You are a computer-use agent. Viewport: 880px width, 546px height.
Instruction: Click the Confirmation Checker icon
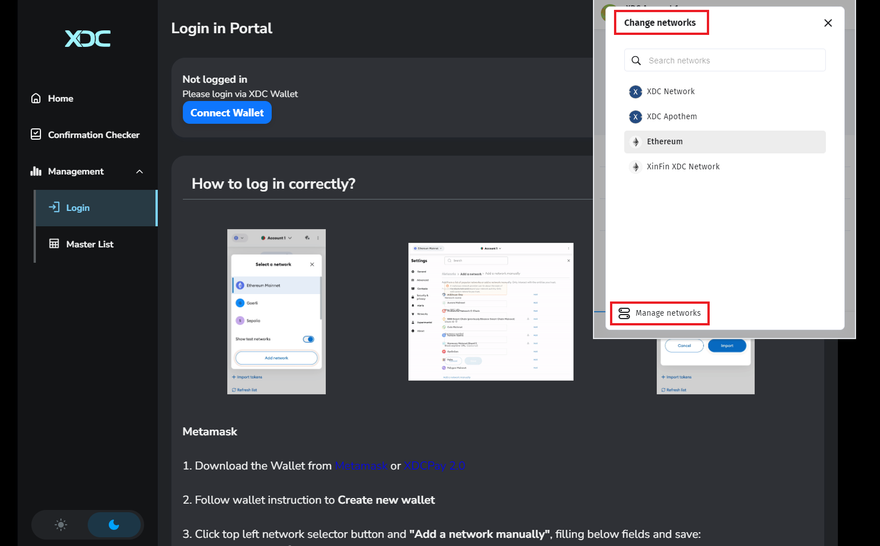point(36,135)
